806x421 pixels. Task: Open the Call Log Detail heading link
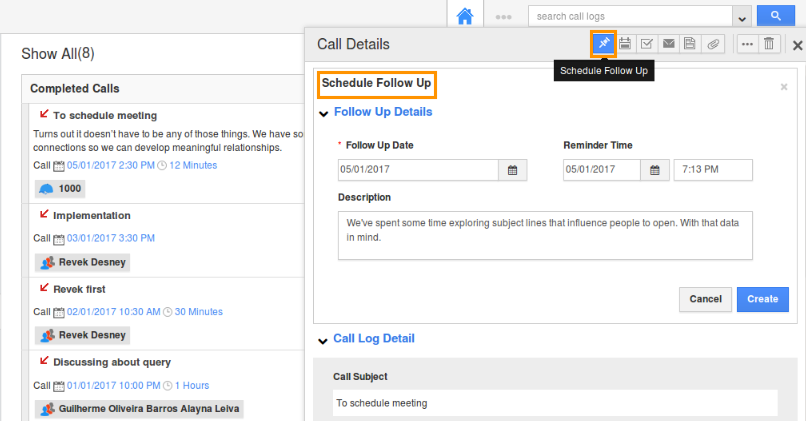(x=374, y=339)
